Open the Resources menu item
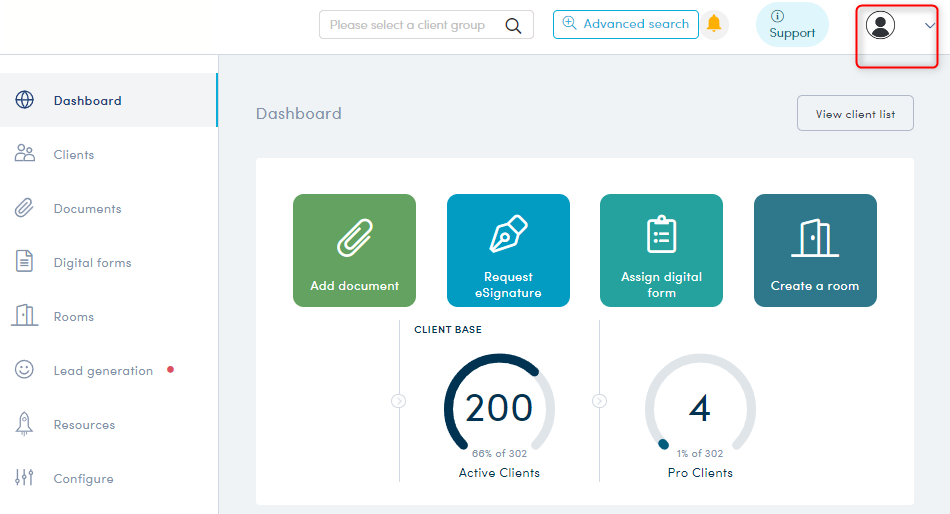950x514 pixels. pyautogui.click(x=108, y=424)
